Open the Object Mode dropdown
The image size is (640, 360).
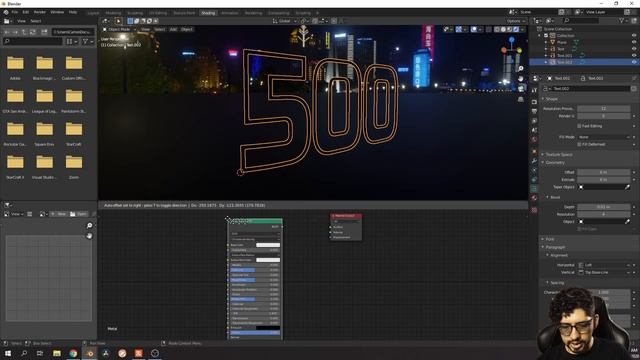[119, 29]
